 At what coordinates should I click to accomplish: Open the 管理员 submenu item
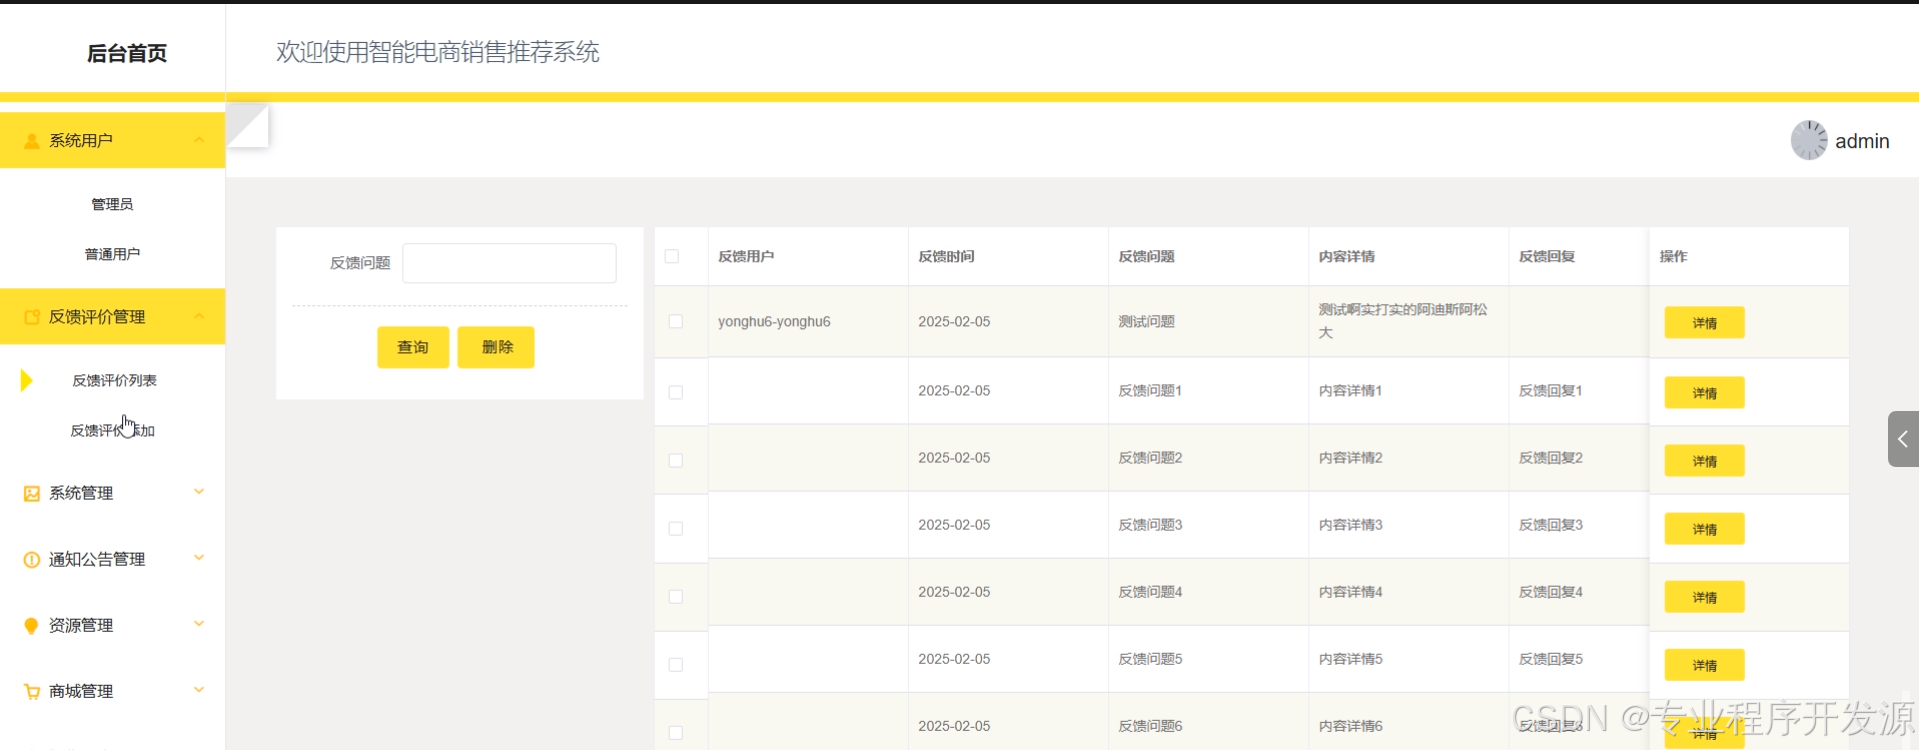click(x=112, y=204)
